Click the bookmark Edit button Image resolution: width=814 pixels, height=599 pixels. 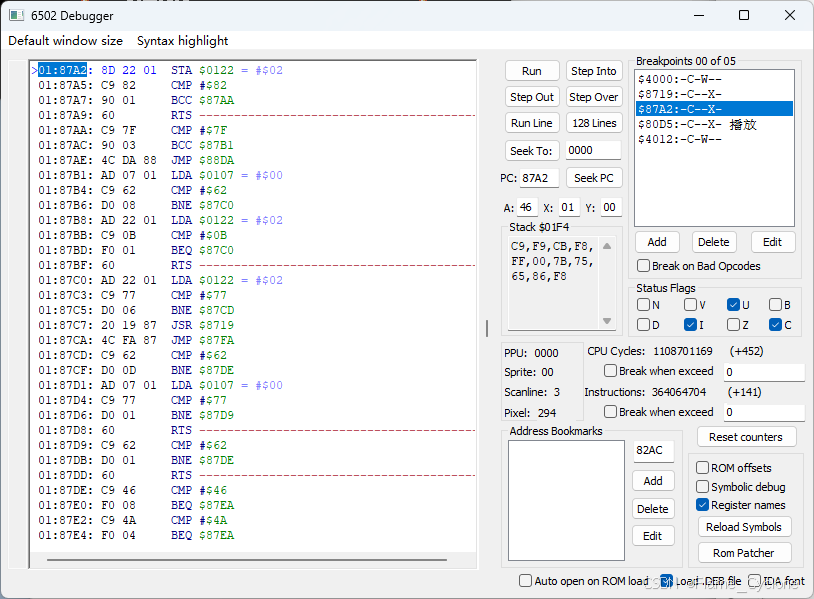[x=653, y=536]
